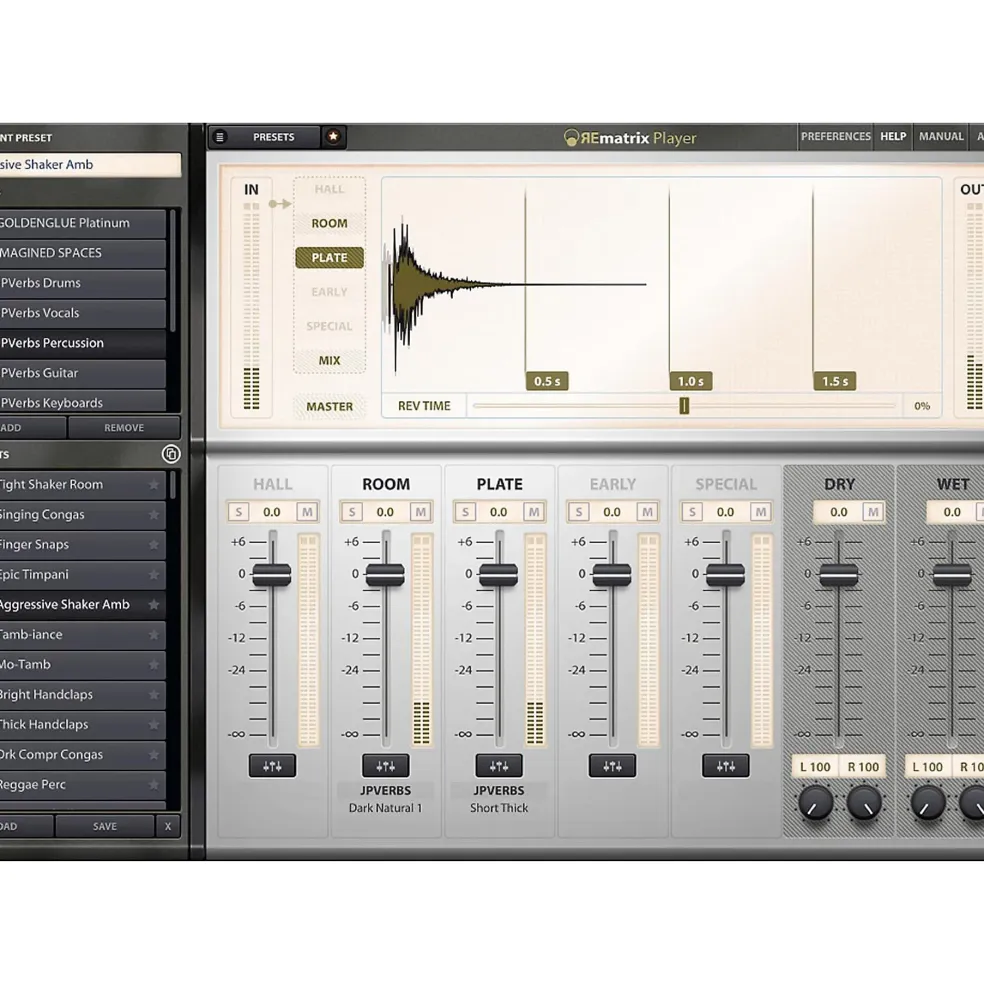This screenshot has height=985, width=984.
Task: Favorite the Mo-Tamb preset star
Action: tap(153, 665)
